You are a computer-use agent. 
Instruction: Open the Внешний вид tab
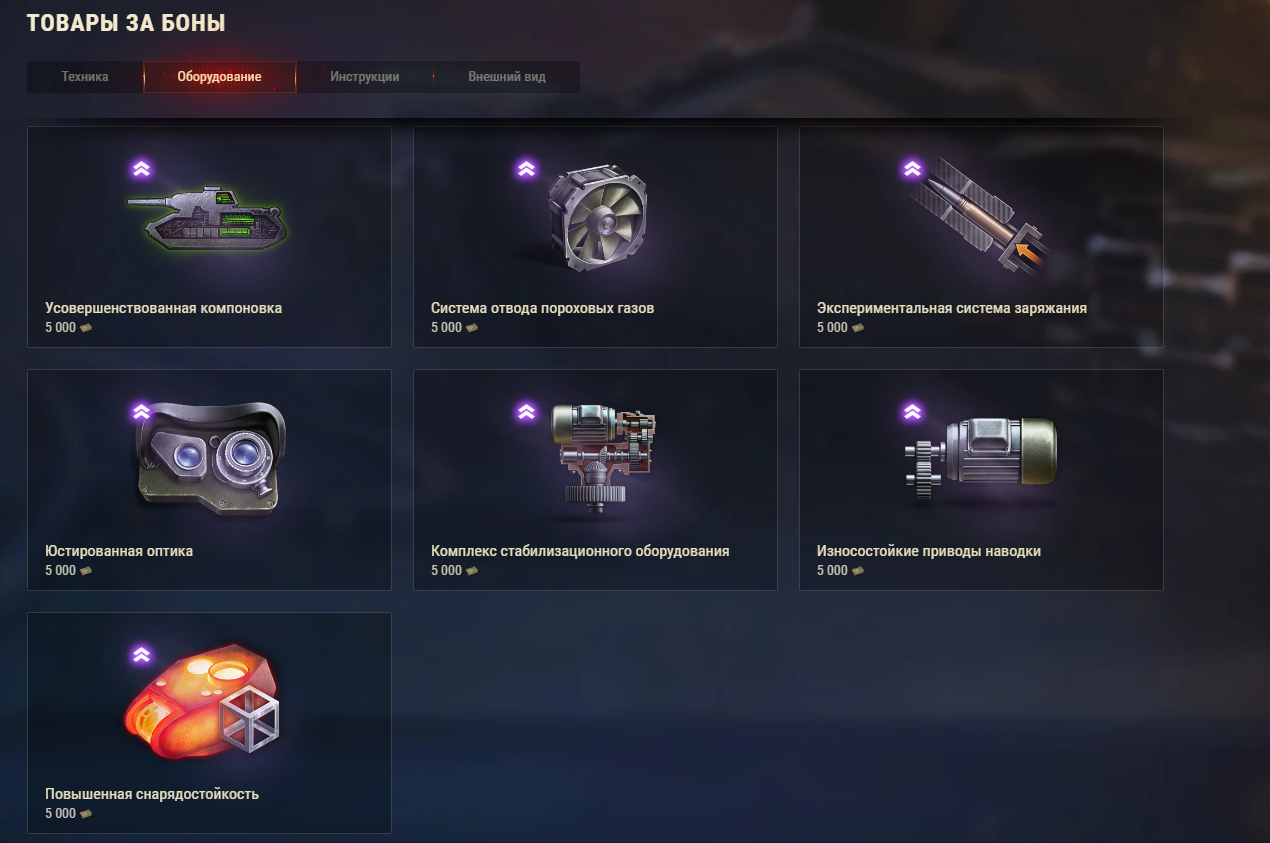coord(507,77)
